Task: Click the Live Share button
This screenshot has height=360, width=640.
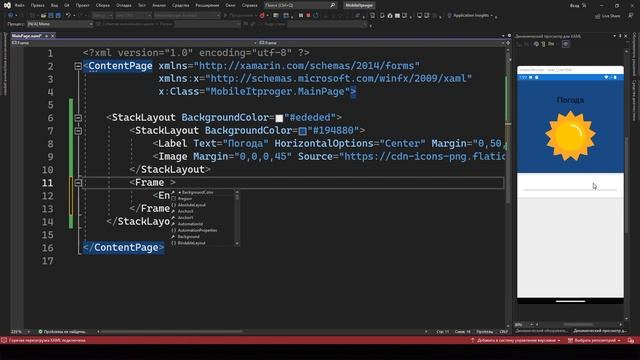Action: point(607,16)
